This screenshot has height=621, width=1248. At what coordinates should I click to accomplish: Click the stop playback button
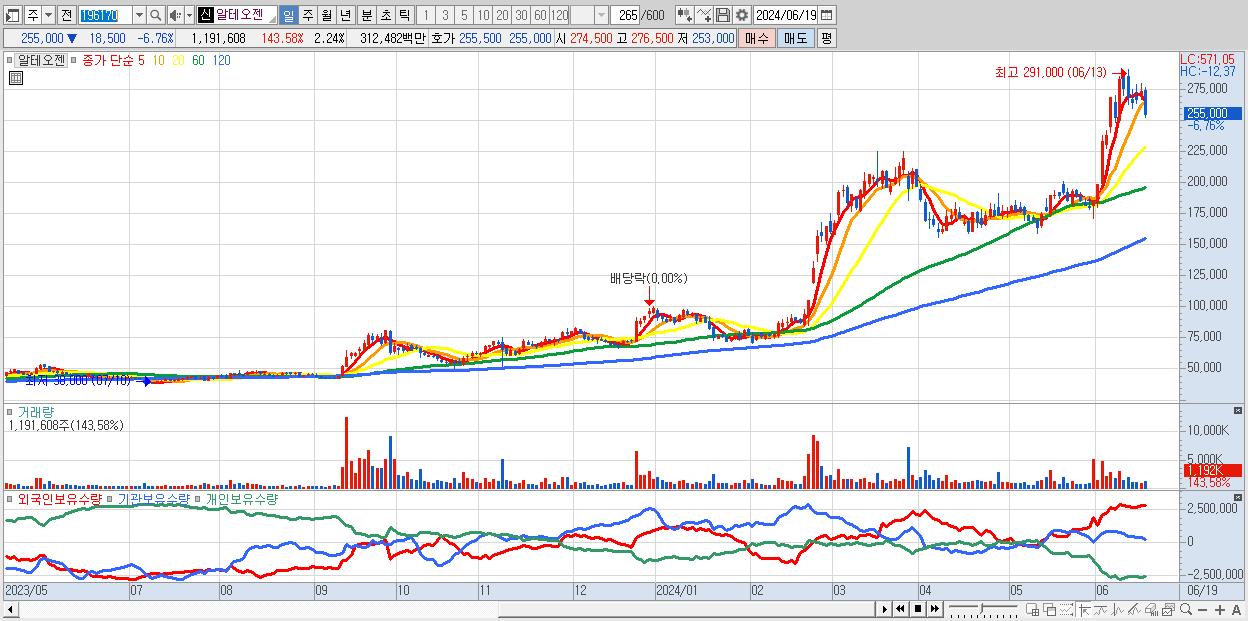[x=918, y=609]
